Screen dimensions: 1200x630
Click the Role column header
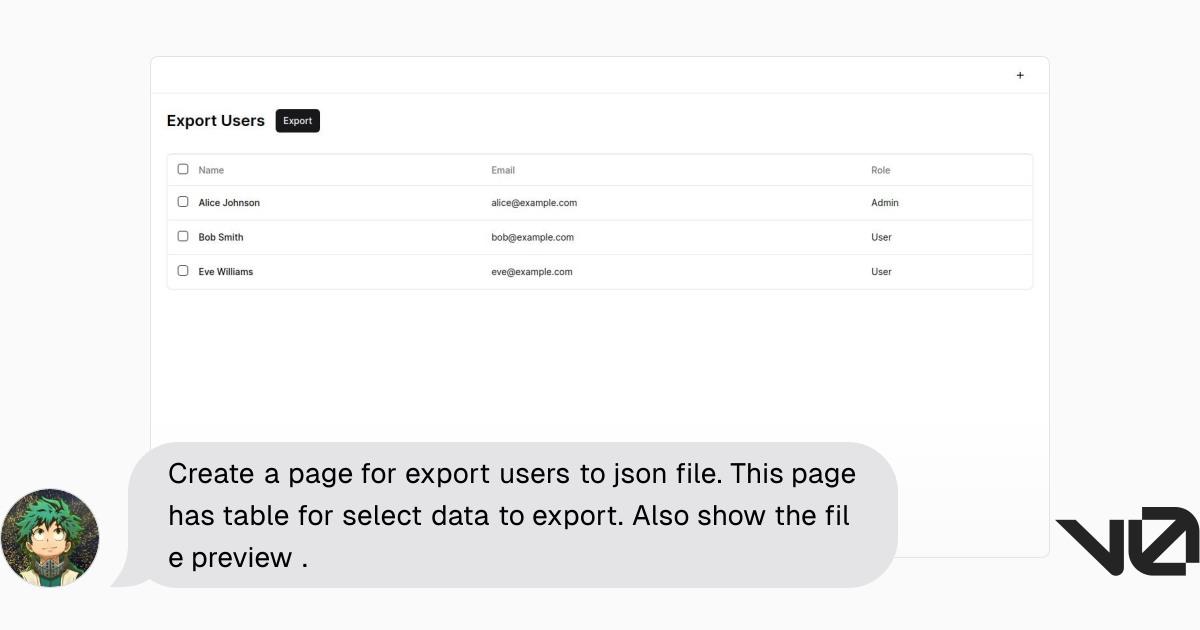pyautogui.click(x=880, y=170)
